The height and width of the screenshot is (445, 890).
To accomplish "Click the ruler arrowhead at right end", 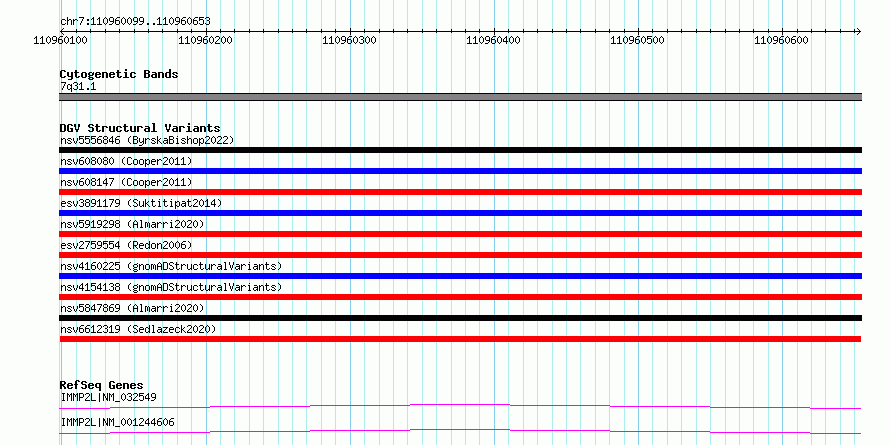I will tap(858, 31).
